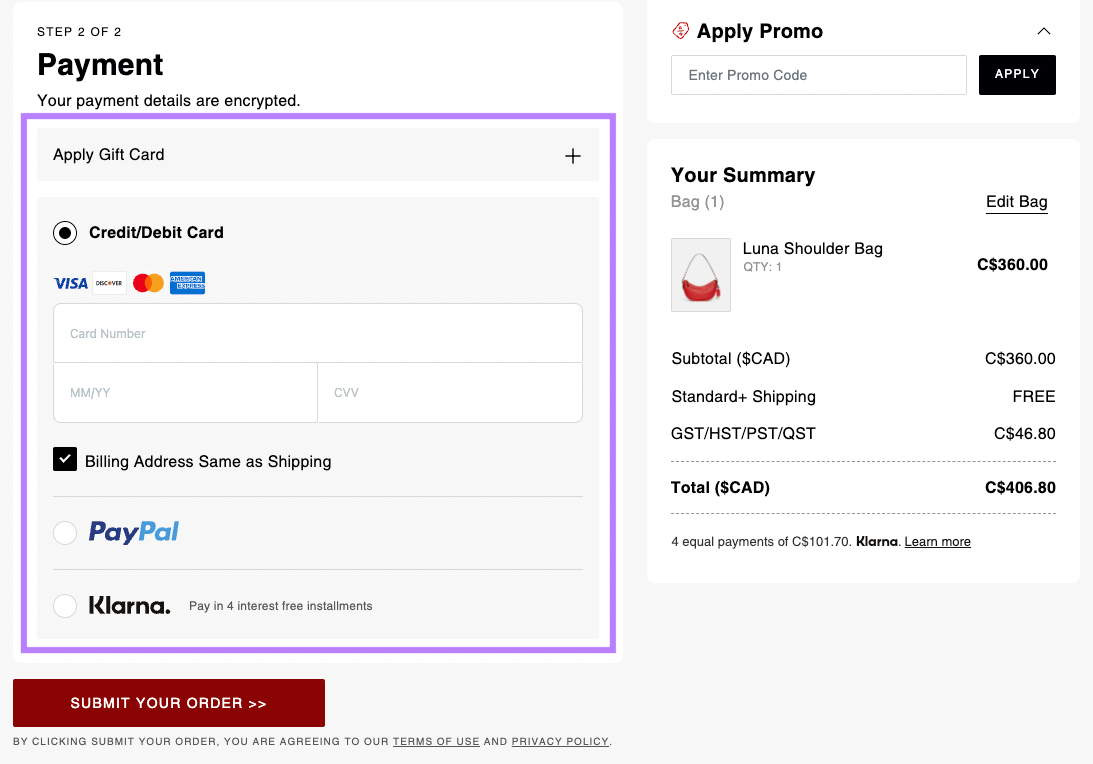The image size is (1093, 764).
Task: Select the Visa card brand icon
Action: coord(69,282)
